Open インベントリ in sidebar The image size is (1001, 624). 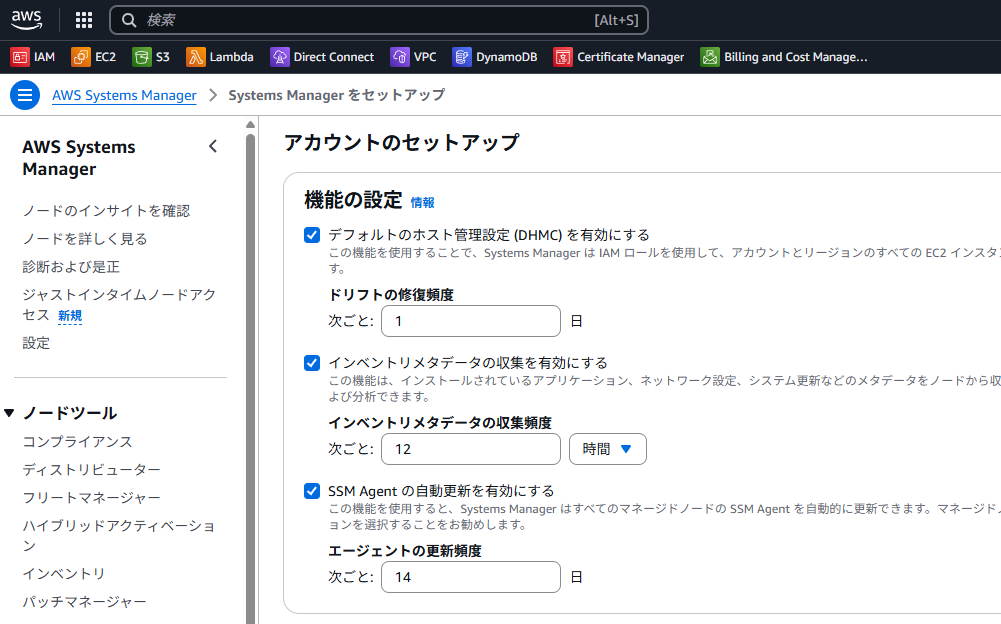coord(64,574)
